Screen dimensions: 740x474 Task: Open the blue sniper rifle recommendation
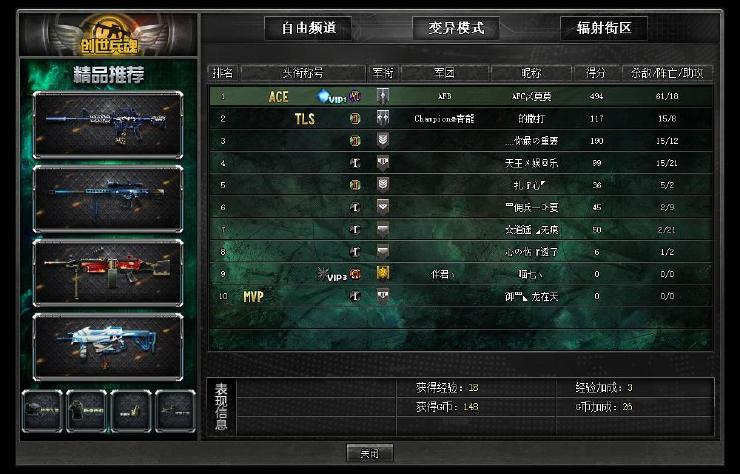108,199
